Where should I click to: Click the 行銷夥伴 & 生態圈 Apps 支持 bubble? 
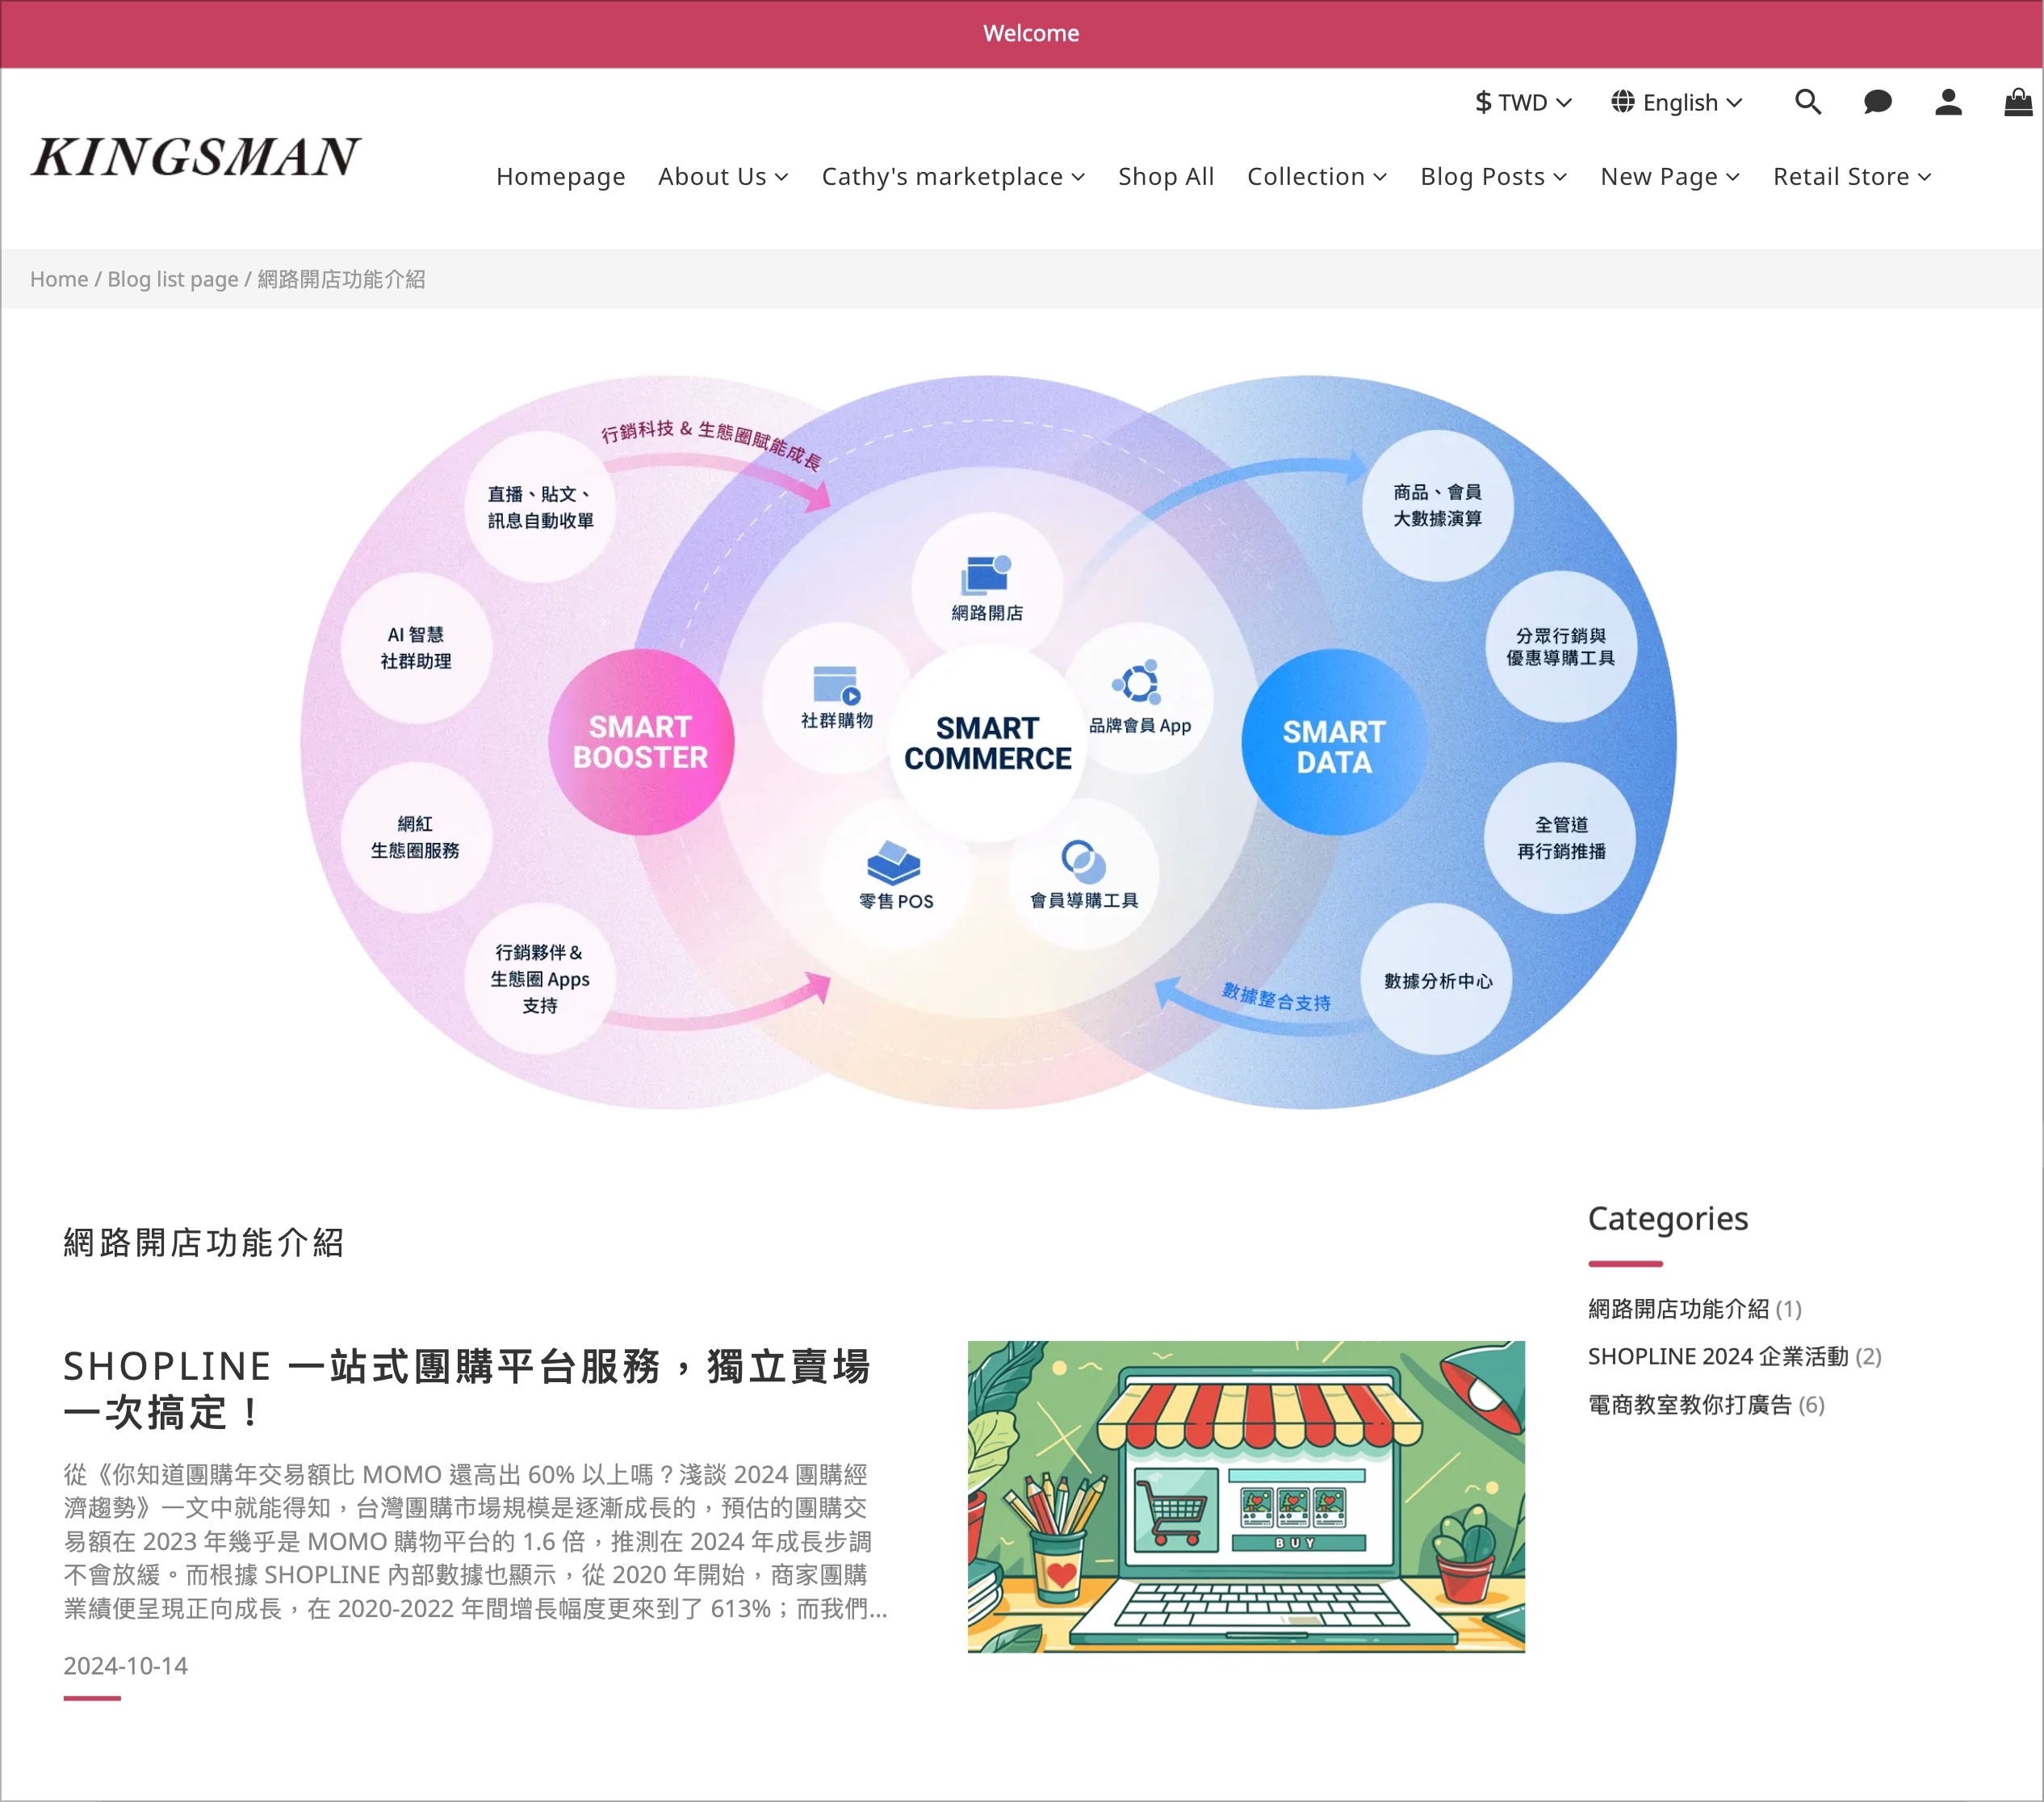tap(540, 978)
